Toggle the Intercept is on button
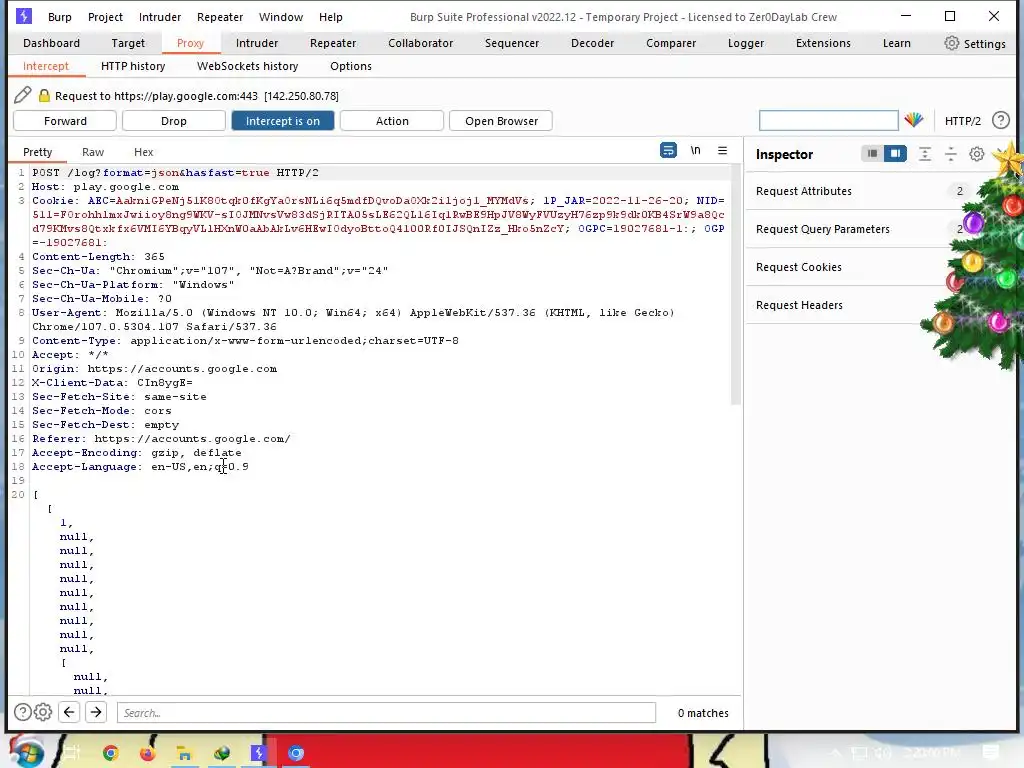1024x768 pixels. tap(283, 121)
